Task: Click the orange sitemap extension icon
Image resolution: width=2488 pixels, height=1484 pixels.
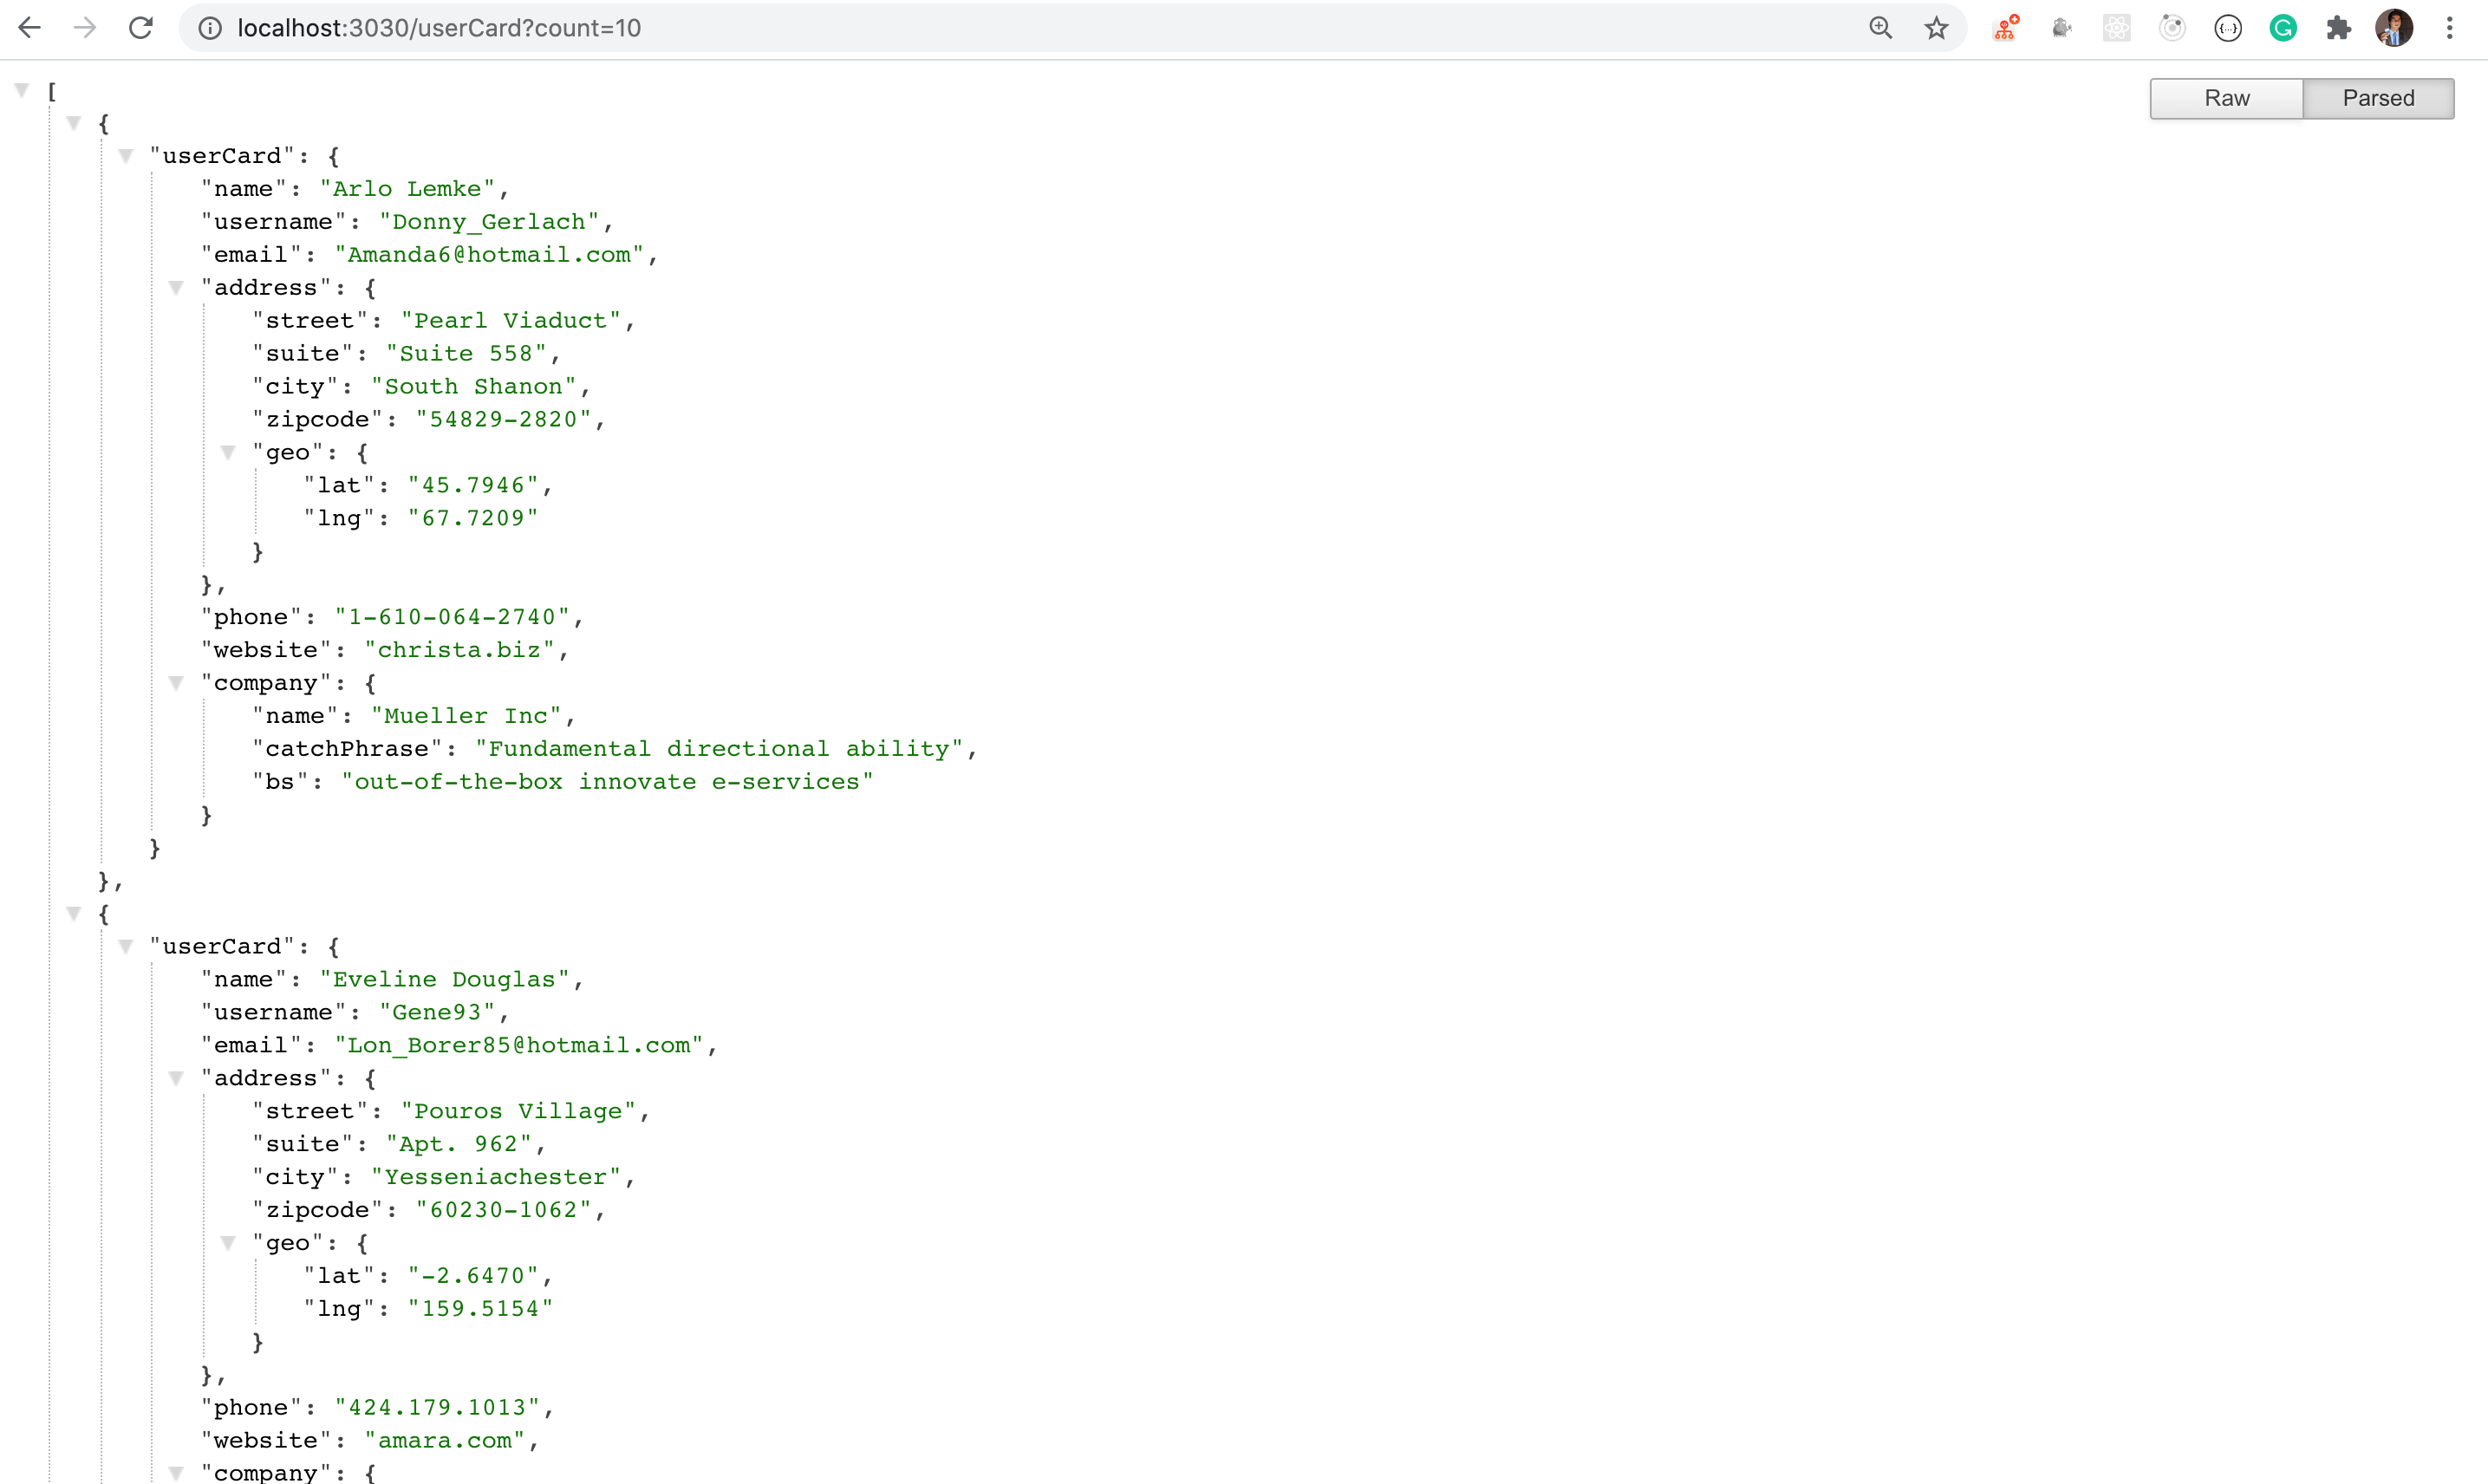Action: (2005, 28)
